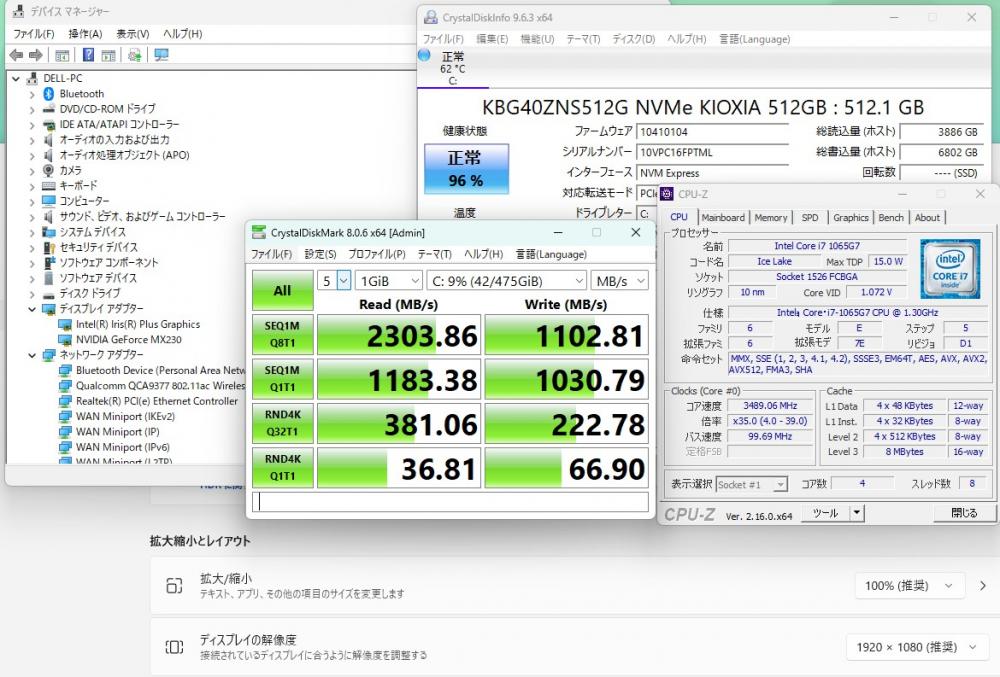Select NVIDIA GeForce MX230 in the device tree
The width and height of the screenshot is (1000, 677).
click(128, 340)
